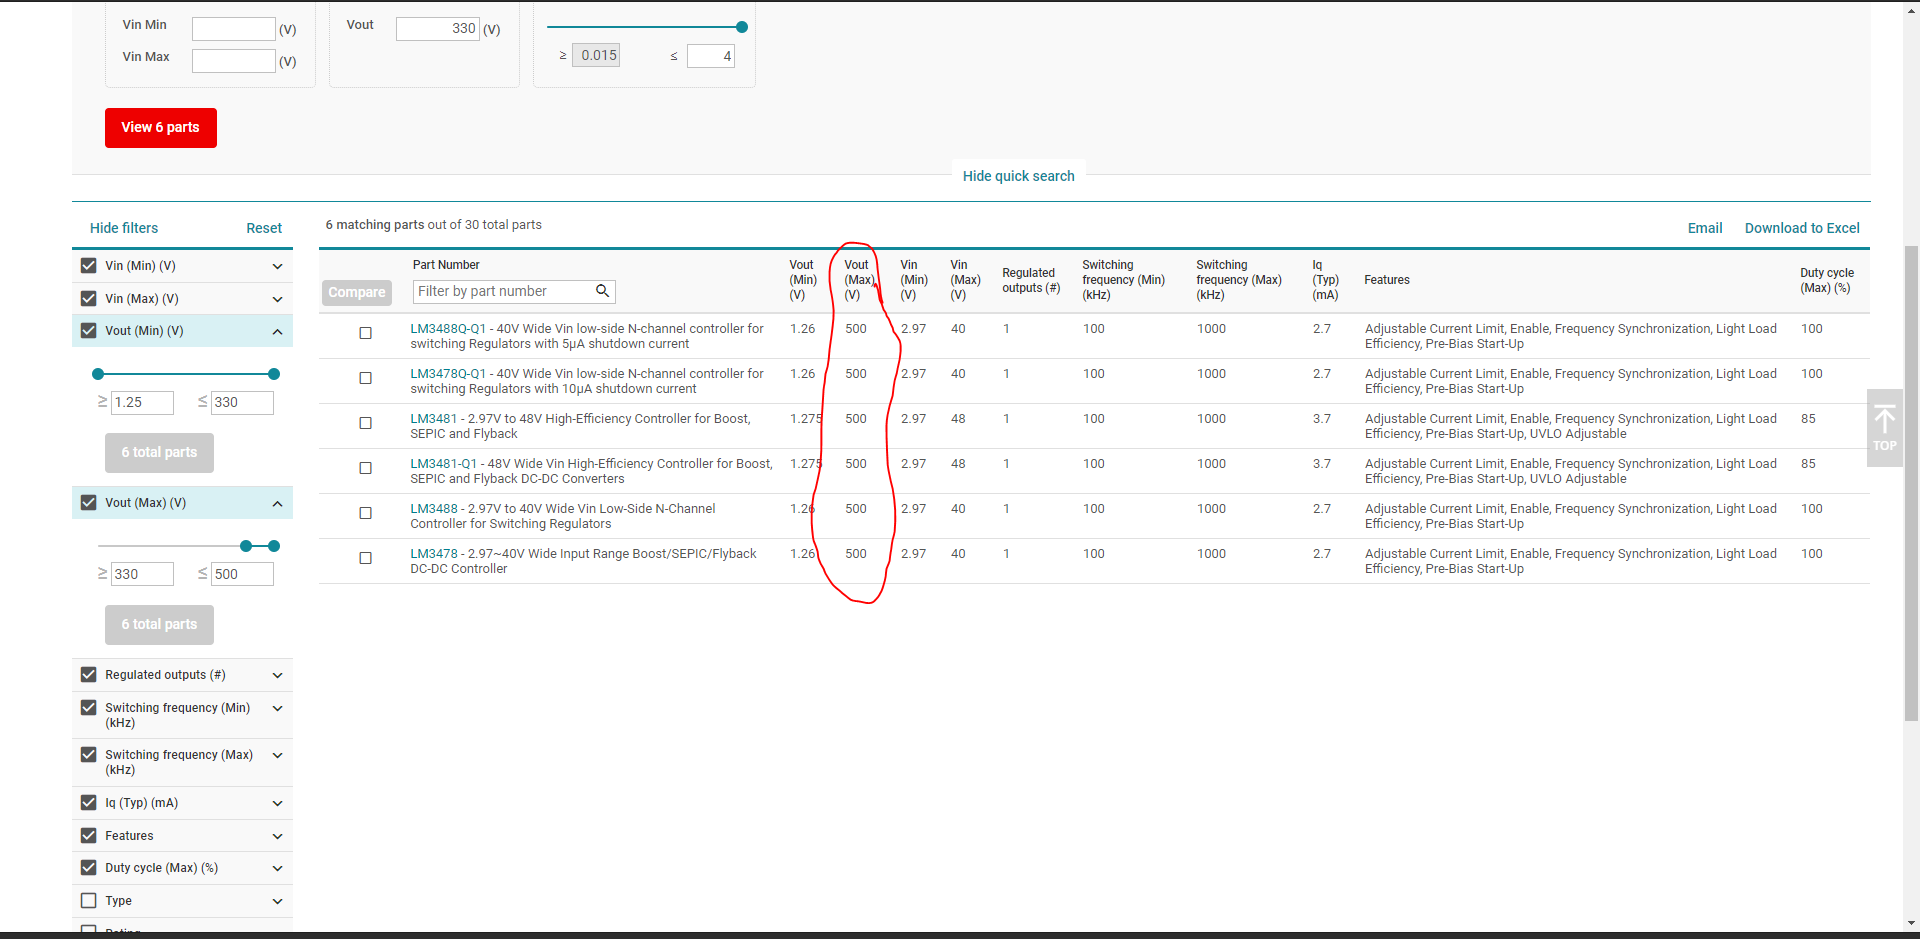Click the Vout 330 input field
Viewport: 1920px width, 939px height.
[438, 29]
